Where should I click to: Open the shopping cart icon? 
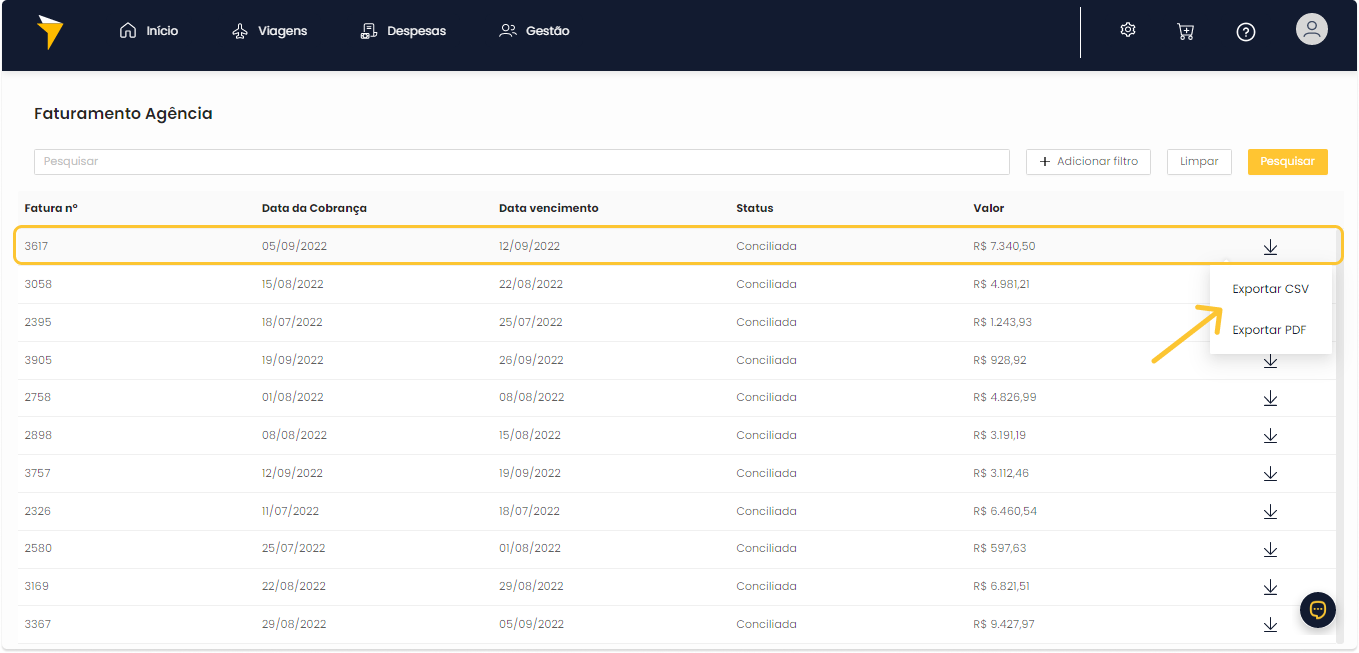point(1186,31)
